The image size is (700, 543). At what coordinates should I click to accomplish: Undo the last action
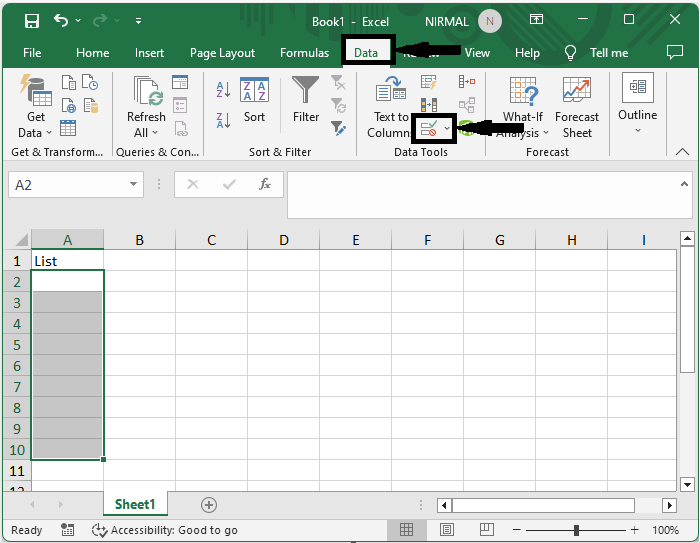(x=61, y=21)
